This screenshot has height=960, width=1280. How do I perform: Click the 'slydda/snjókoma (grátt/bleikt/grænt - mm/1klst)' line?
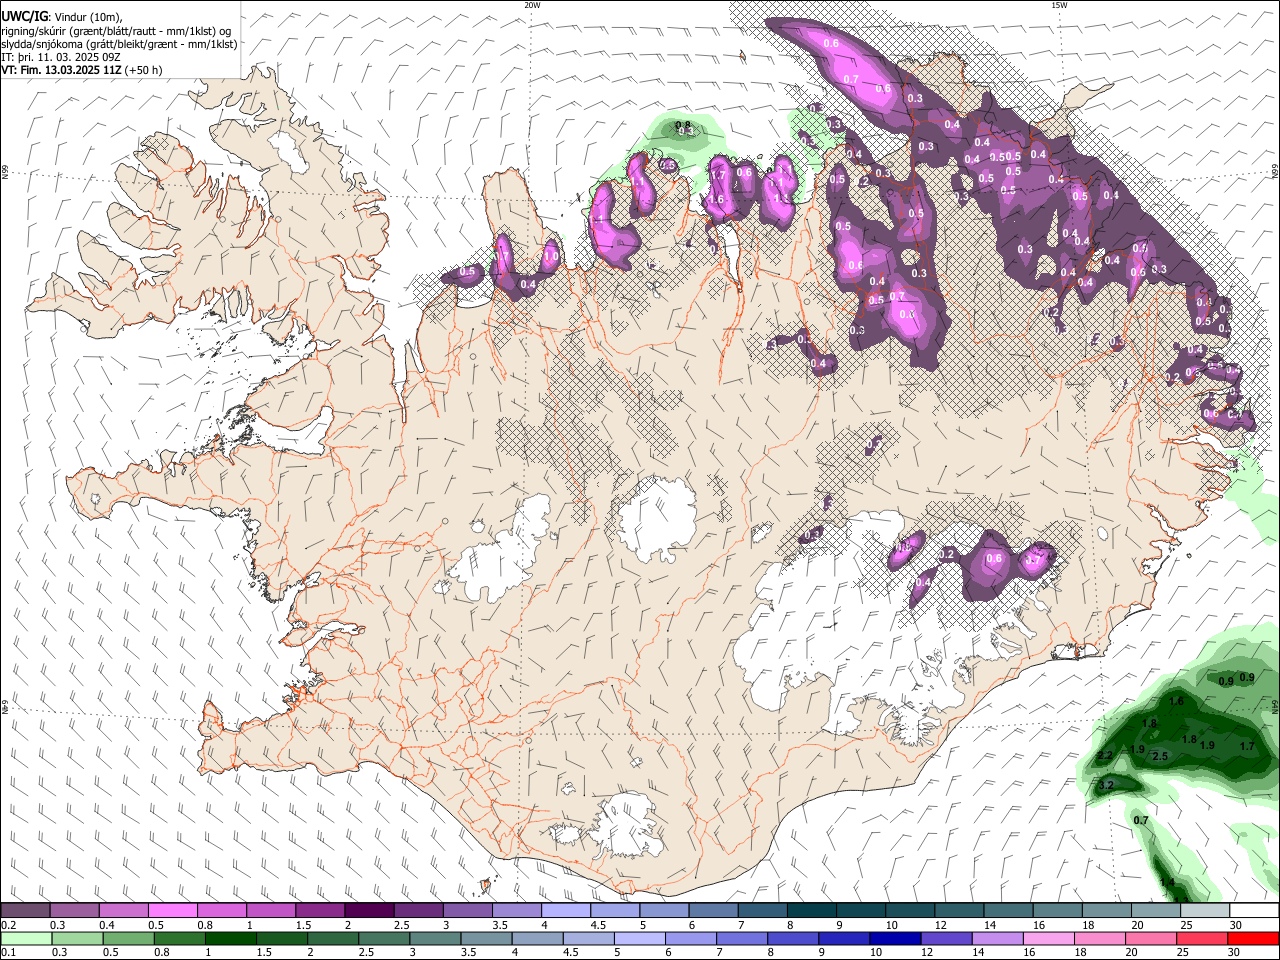[x=119, y=44]
